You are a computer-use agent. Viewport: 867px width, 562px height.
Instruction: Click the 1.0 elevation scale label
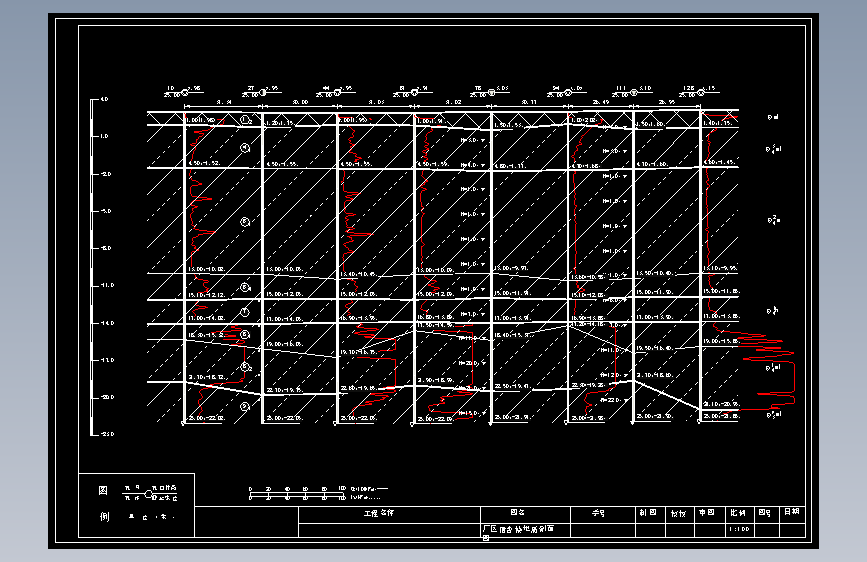[104, 136]
